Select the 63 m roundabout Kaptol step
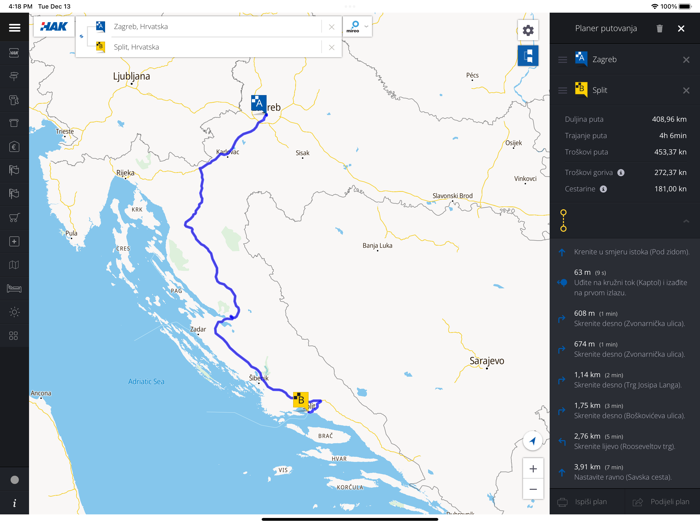The height and width of the screenshot is (525, 700). [x=625, y=282]
